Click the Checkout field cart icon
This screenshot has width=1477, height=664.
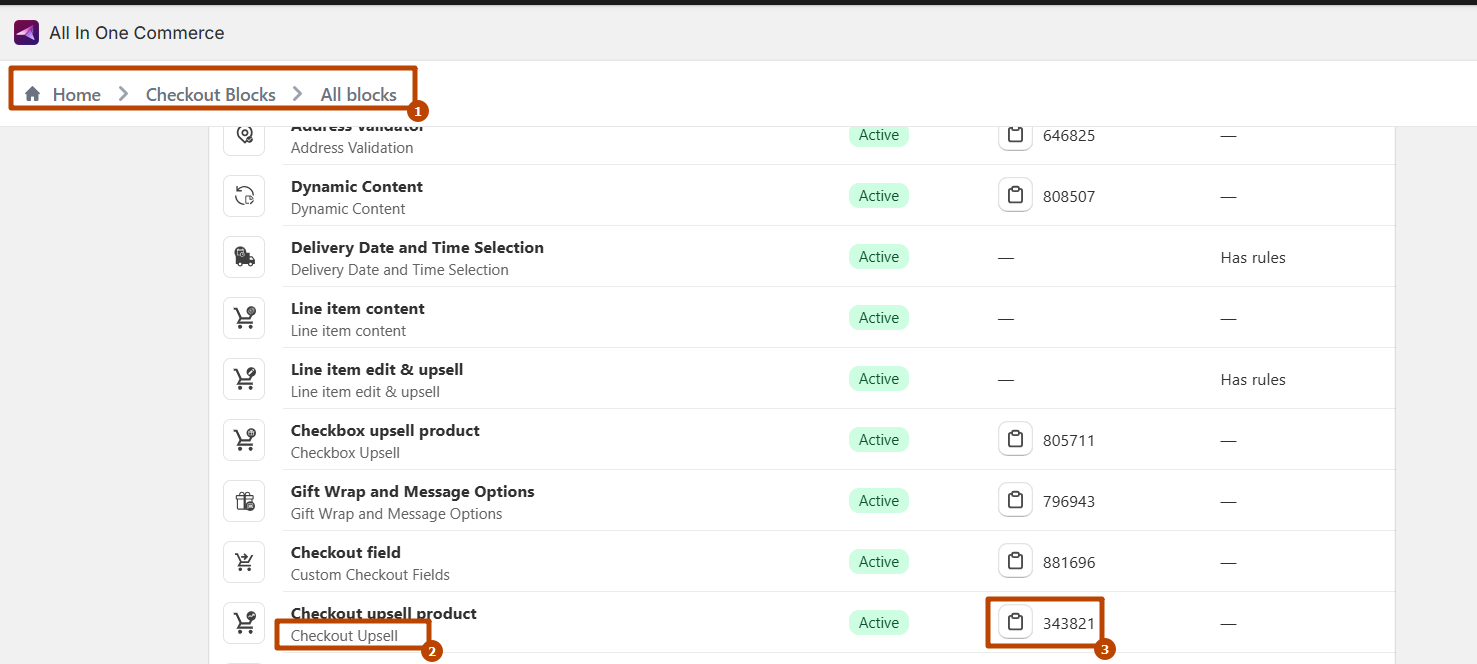pyautogui.click(x=244, y=562)
